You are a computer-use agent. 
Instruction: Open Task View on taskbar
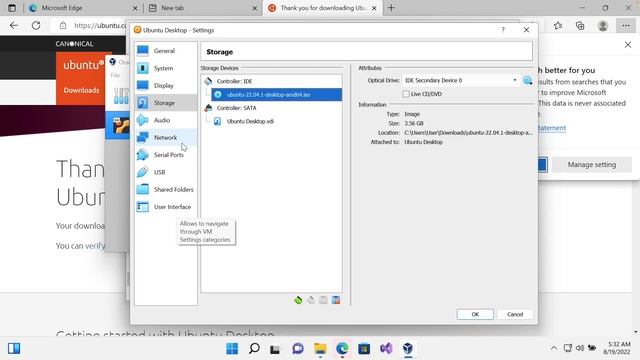point(276,349)
